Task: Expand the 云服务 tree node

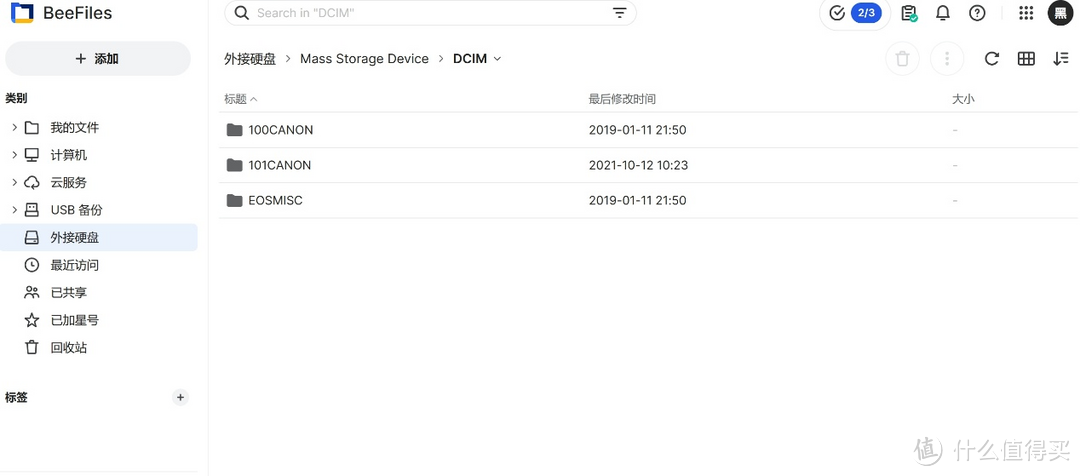Action: [14, 183]
